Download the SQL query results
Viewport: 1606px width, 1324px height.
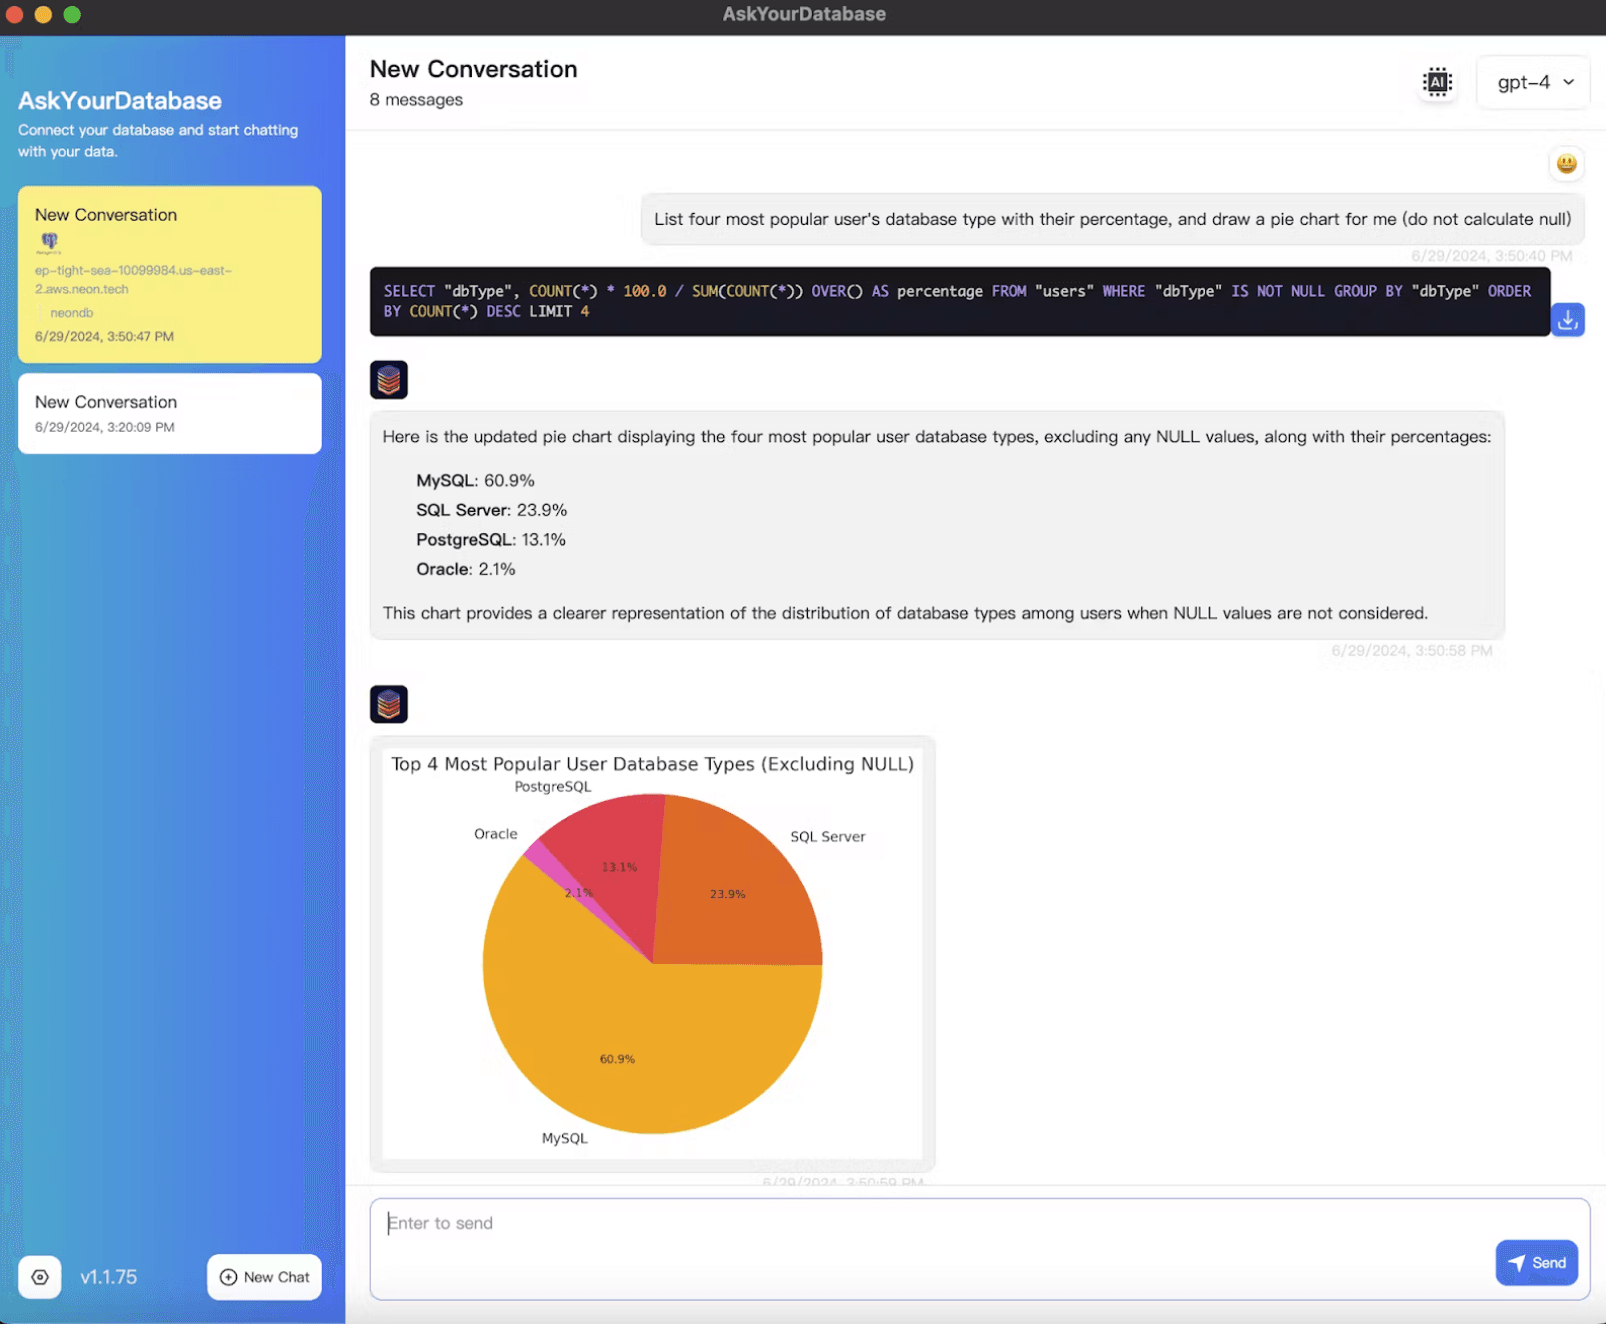pos(1567,320)
